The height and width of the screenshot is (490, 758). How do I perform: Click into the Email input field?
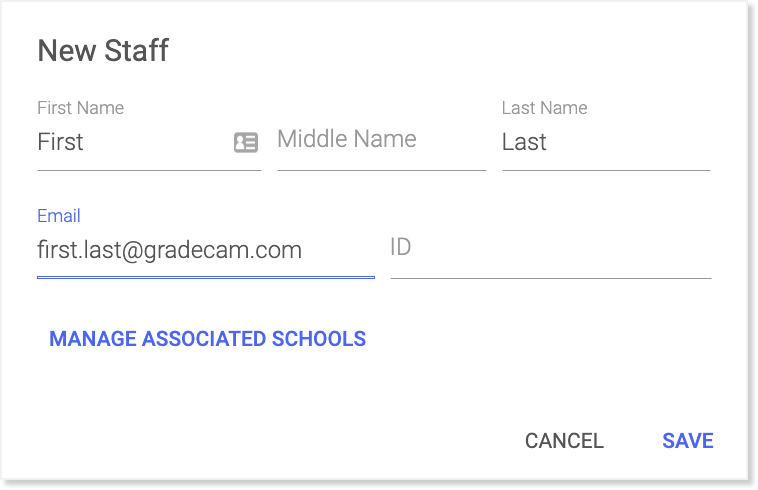pos(205,249)
